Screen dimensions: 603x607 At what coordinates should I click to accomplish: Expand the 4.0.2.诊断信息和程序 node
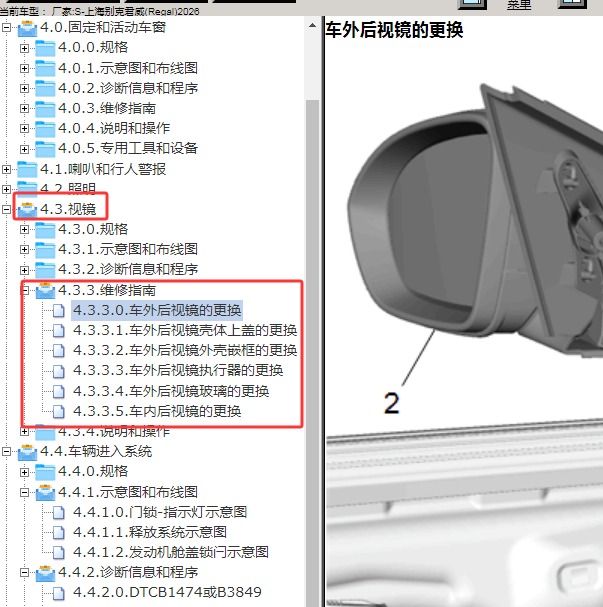[x=24, y=89]
